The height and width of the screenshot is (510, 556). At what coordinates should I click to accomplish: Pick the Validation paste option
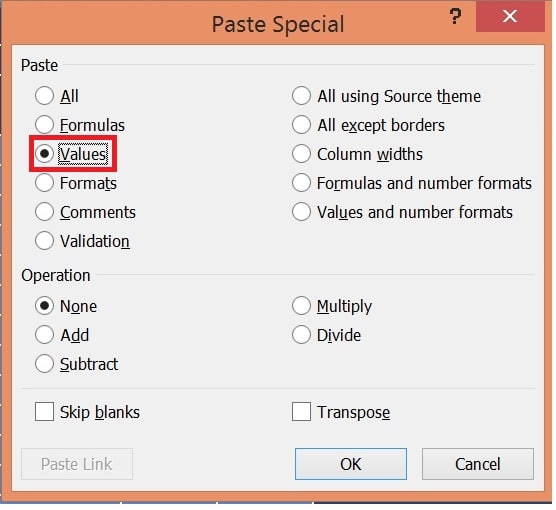tap(44, 241)
